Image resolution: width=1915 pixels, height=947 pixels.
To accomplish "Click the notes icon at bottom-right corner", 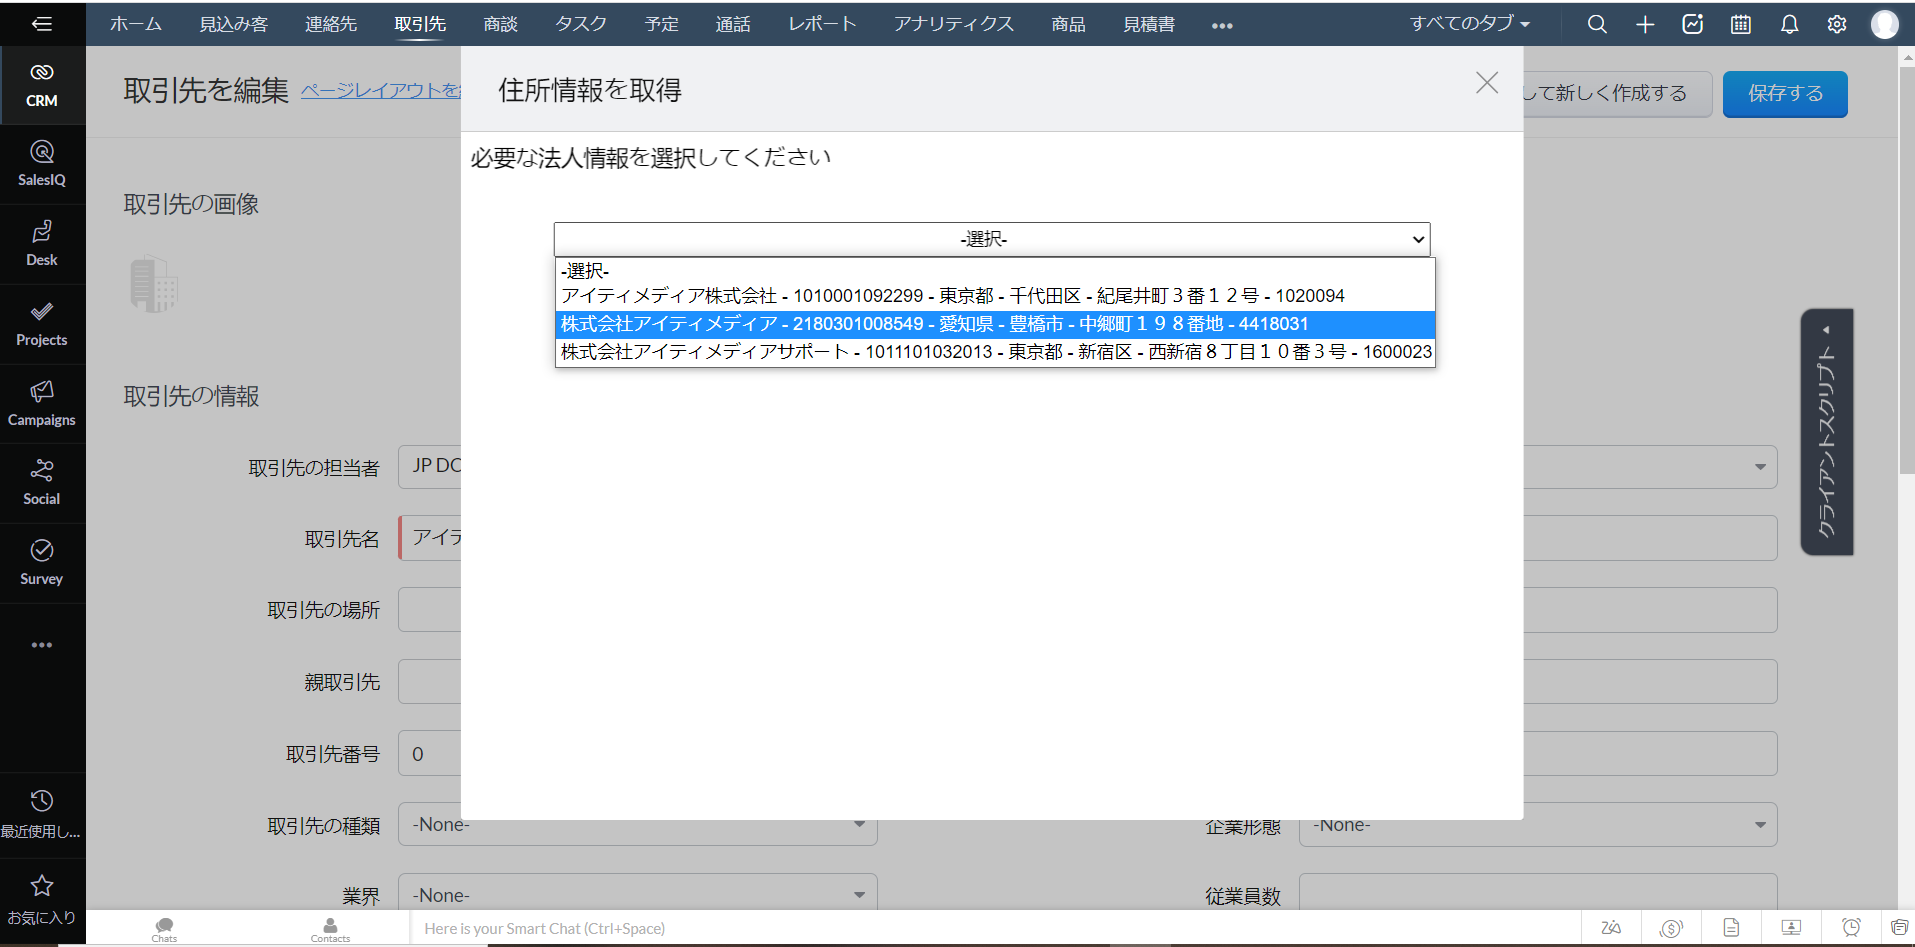I will pyautogui.click(x=1899, y=928).
